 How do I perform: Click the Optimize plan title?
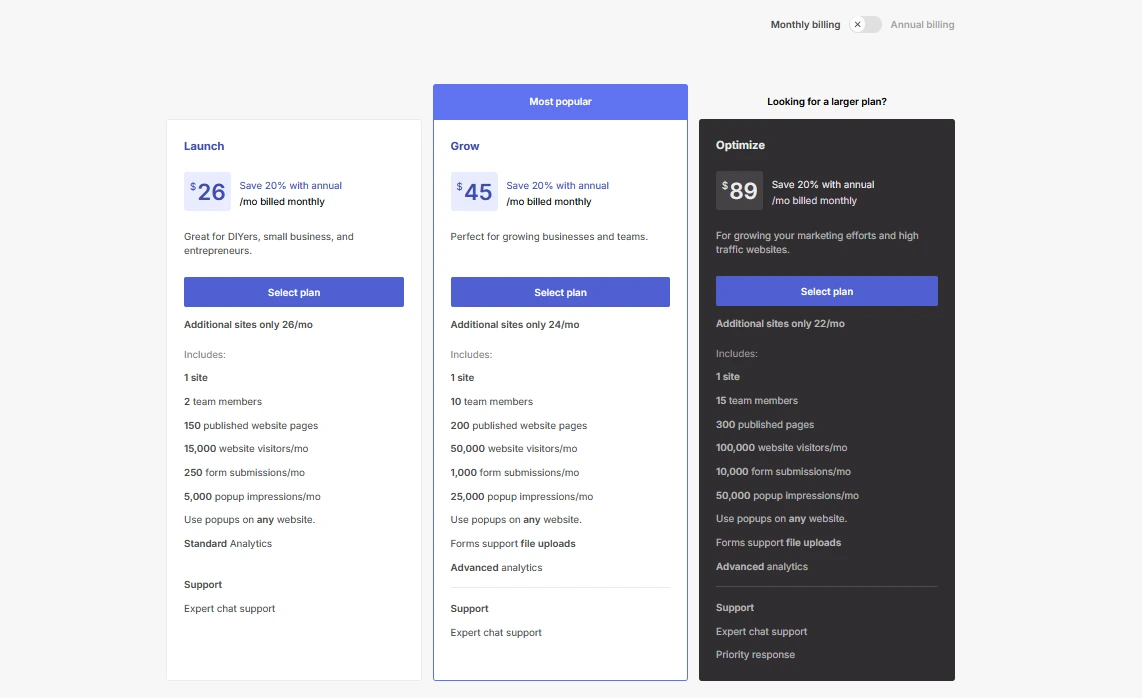[740, 145]
